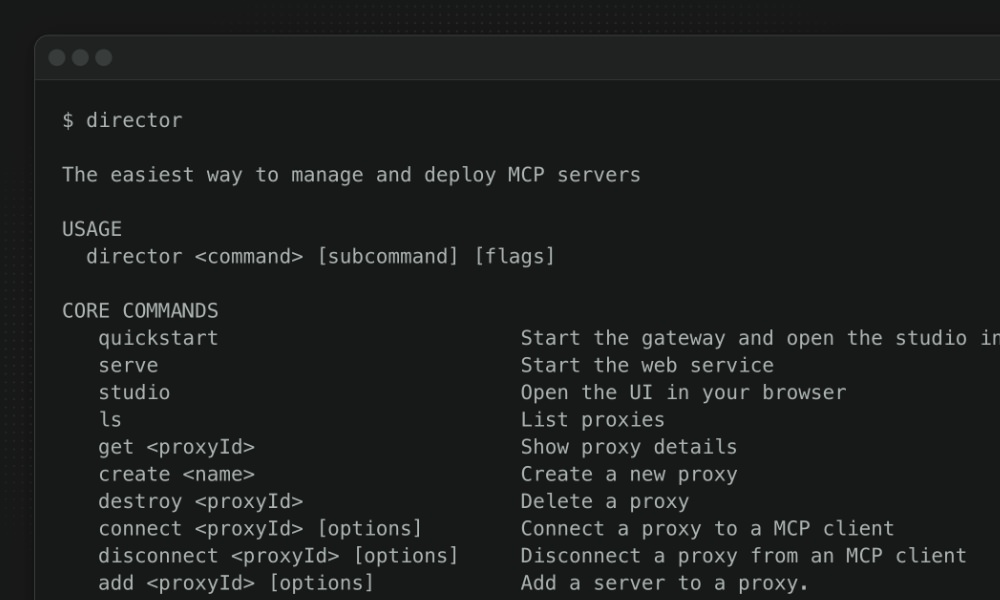
Task: Select the connect <proxyId> command line
Action: coord(259,528)
